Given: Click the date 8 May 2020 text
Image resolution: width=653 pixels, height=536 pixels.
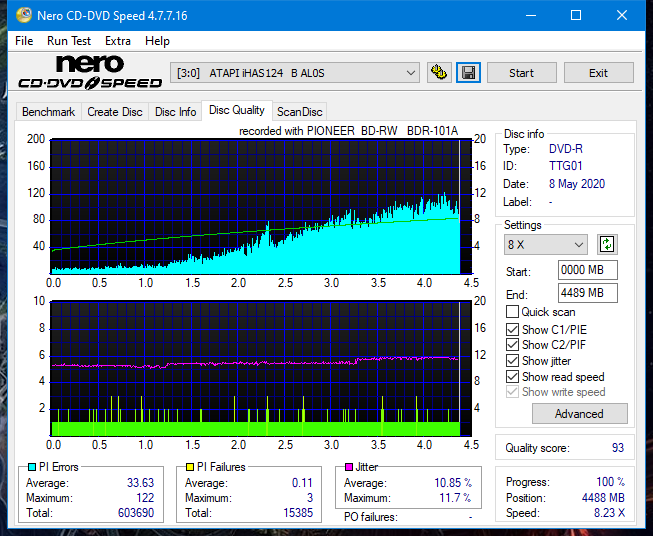Looking at the screenshot, I should 577,184.
